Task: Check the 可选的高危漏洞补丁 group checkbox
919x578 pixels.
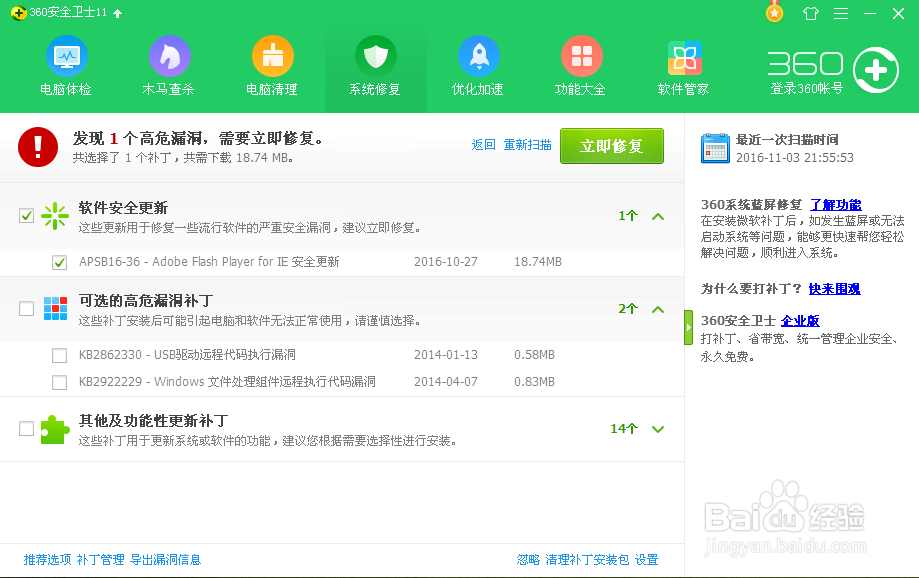Action: coord(26,308)
